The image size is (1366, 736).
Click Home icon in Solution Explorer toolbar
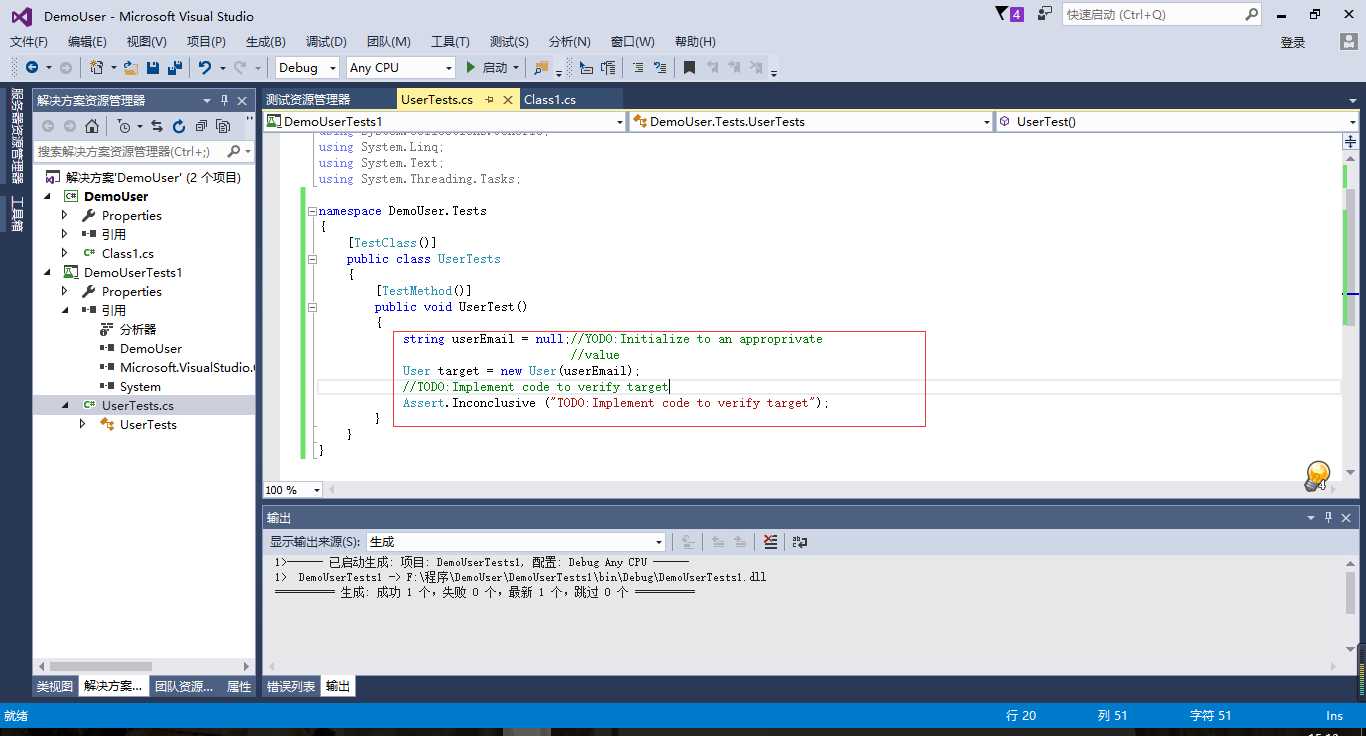(92, 126)
